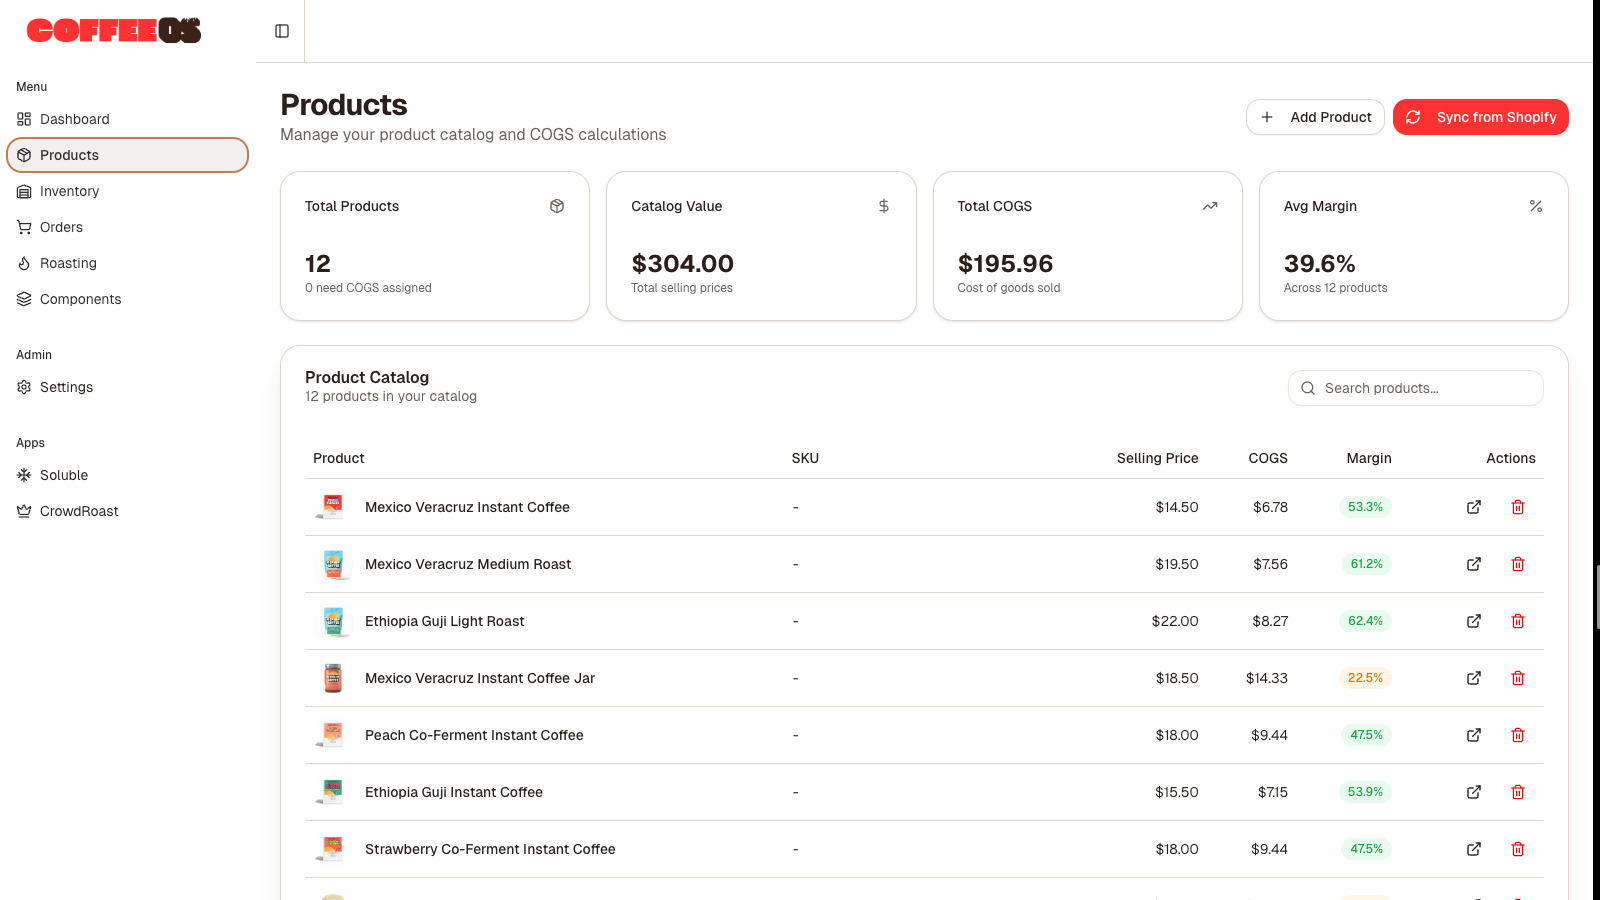1600x900 pixels.
Task: Delete Mexico Veracruz Instant Coffee Jar
Action: pyautogui.click(x=1518, y=678)
